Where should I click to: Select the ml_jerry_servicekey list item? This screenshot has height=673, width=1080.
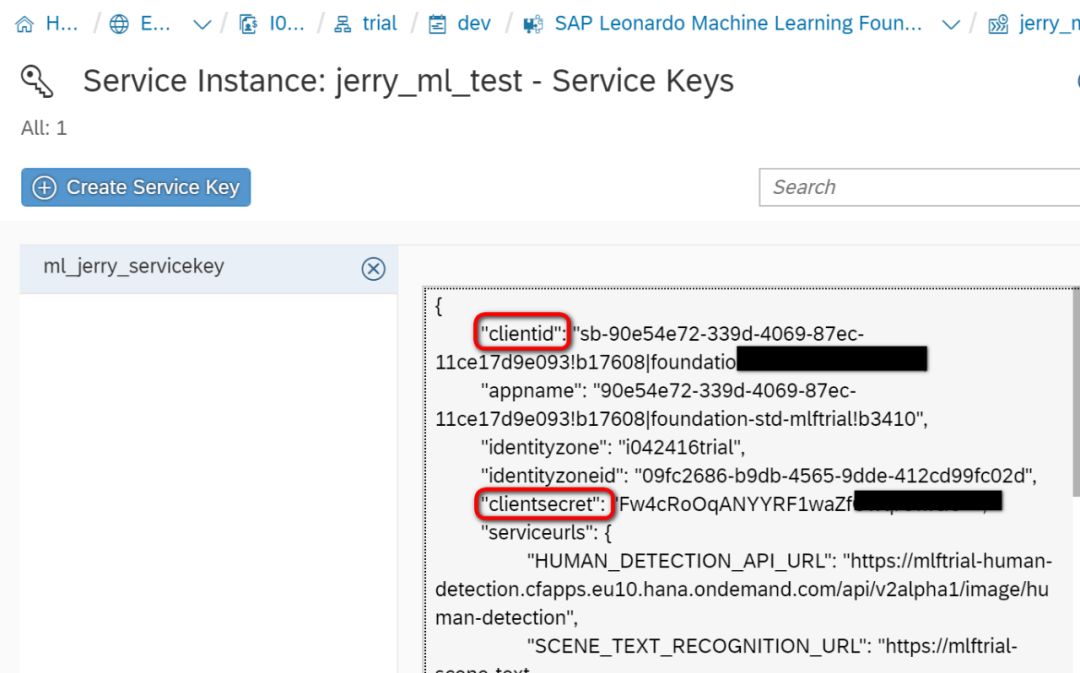coord(209,268)
